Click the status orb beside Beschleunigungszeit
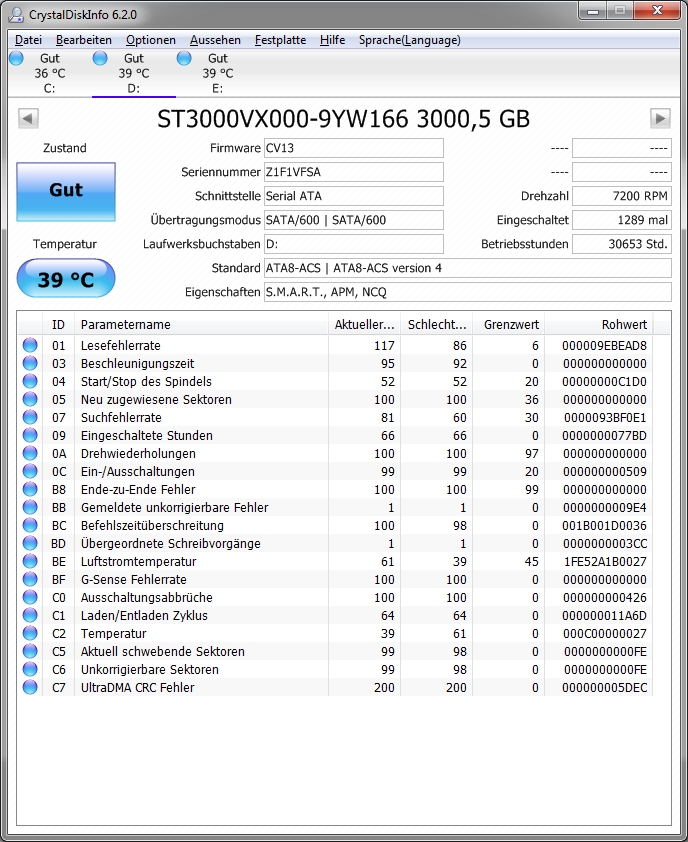Viewport: 688px width, 842px height. tap(30, 364)
